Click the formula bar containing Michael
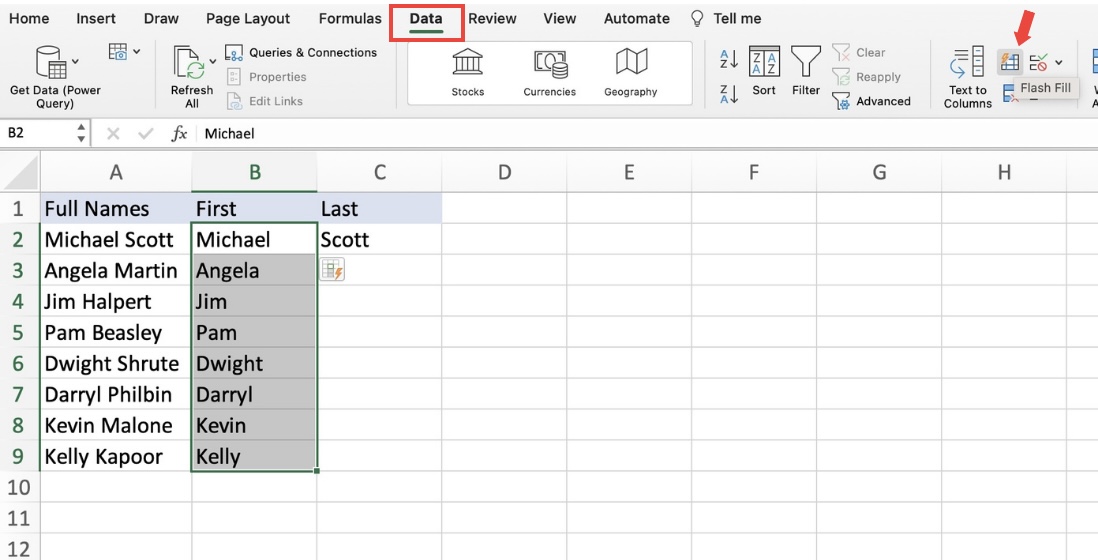This screenshot has height=560, width=1098. (x=648, y=133)
